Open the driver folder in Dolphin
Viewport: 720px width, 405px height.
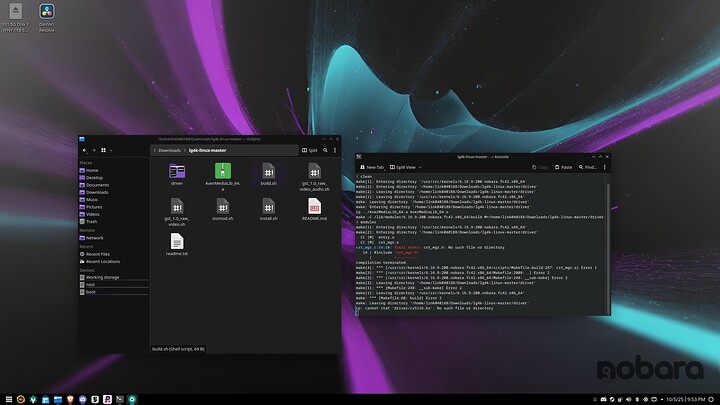(x=177, y=174)
